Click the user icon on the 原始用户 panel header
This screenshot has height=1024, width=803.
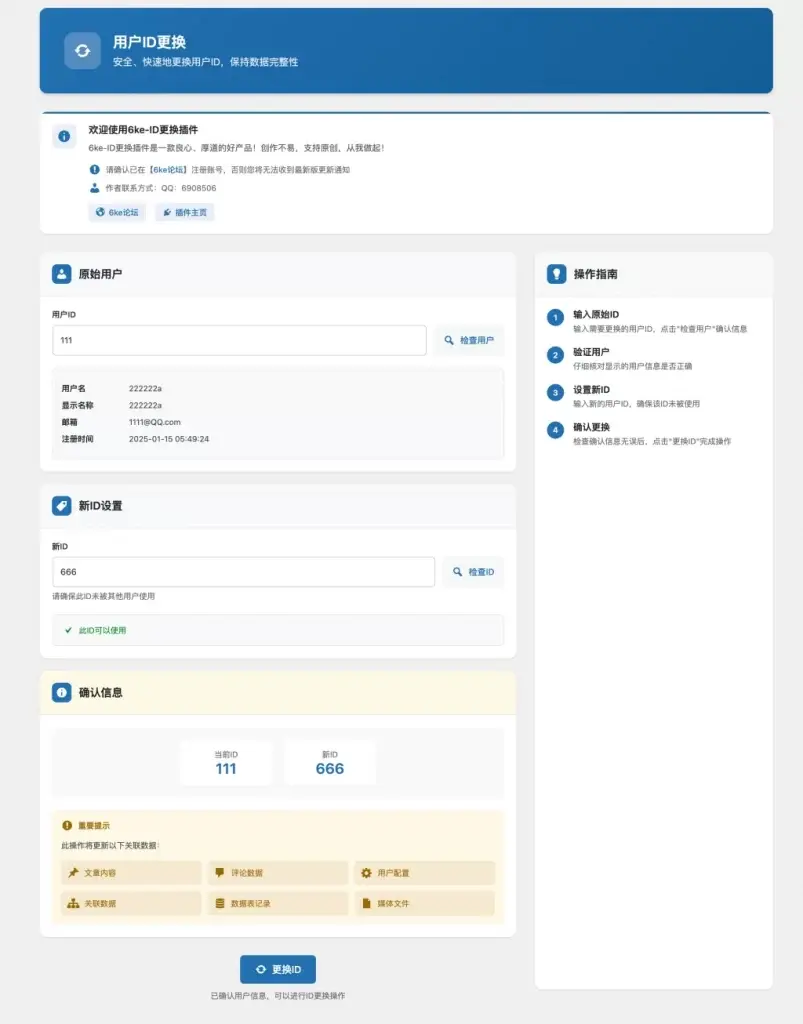[62, 273]
